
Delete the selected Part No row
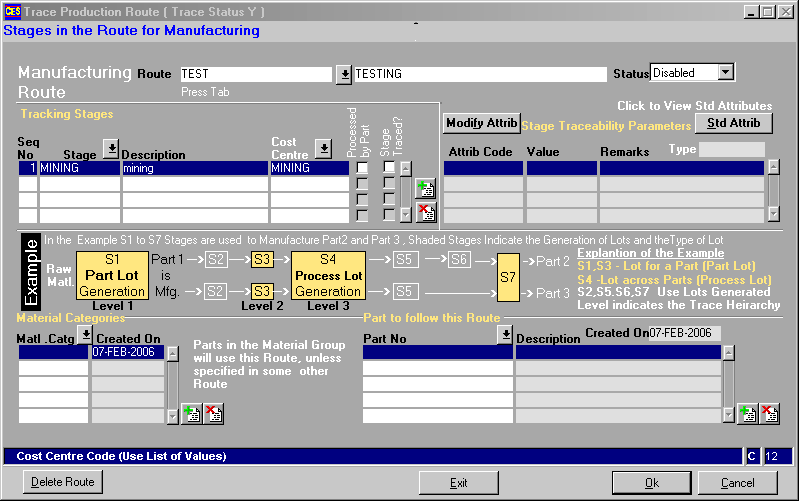[769, 413]
